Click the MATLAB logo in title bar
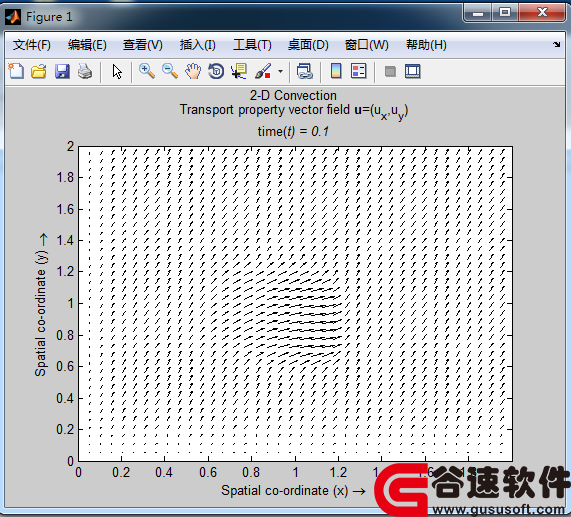 click(13, 17)
